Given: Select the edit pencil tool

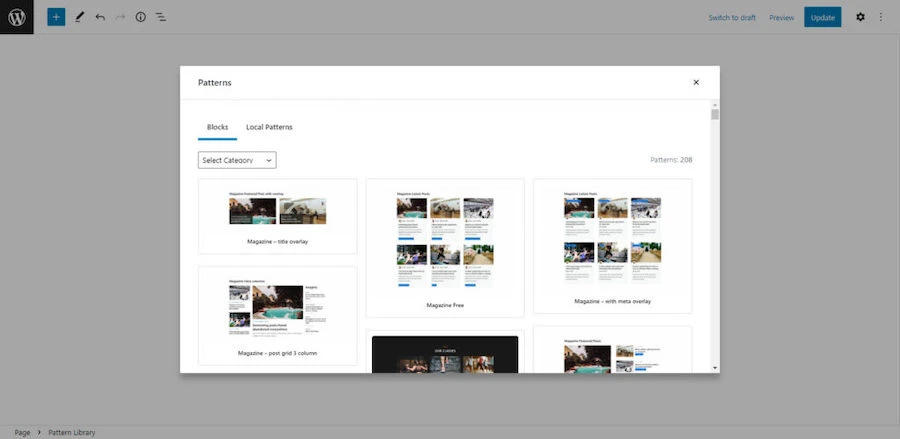Looking at the screenshot, I should (x=79, y=17).
